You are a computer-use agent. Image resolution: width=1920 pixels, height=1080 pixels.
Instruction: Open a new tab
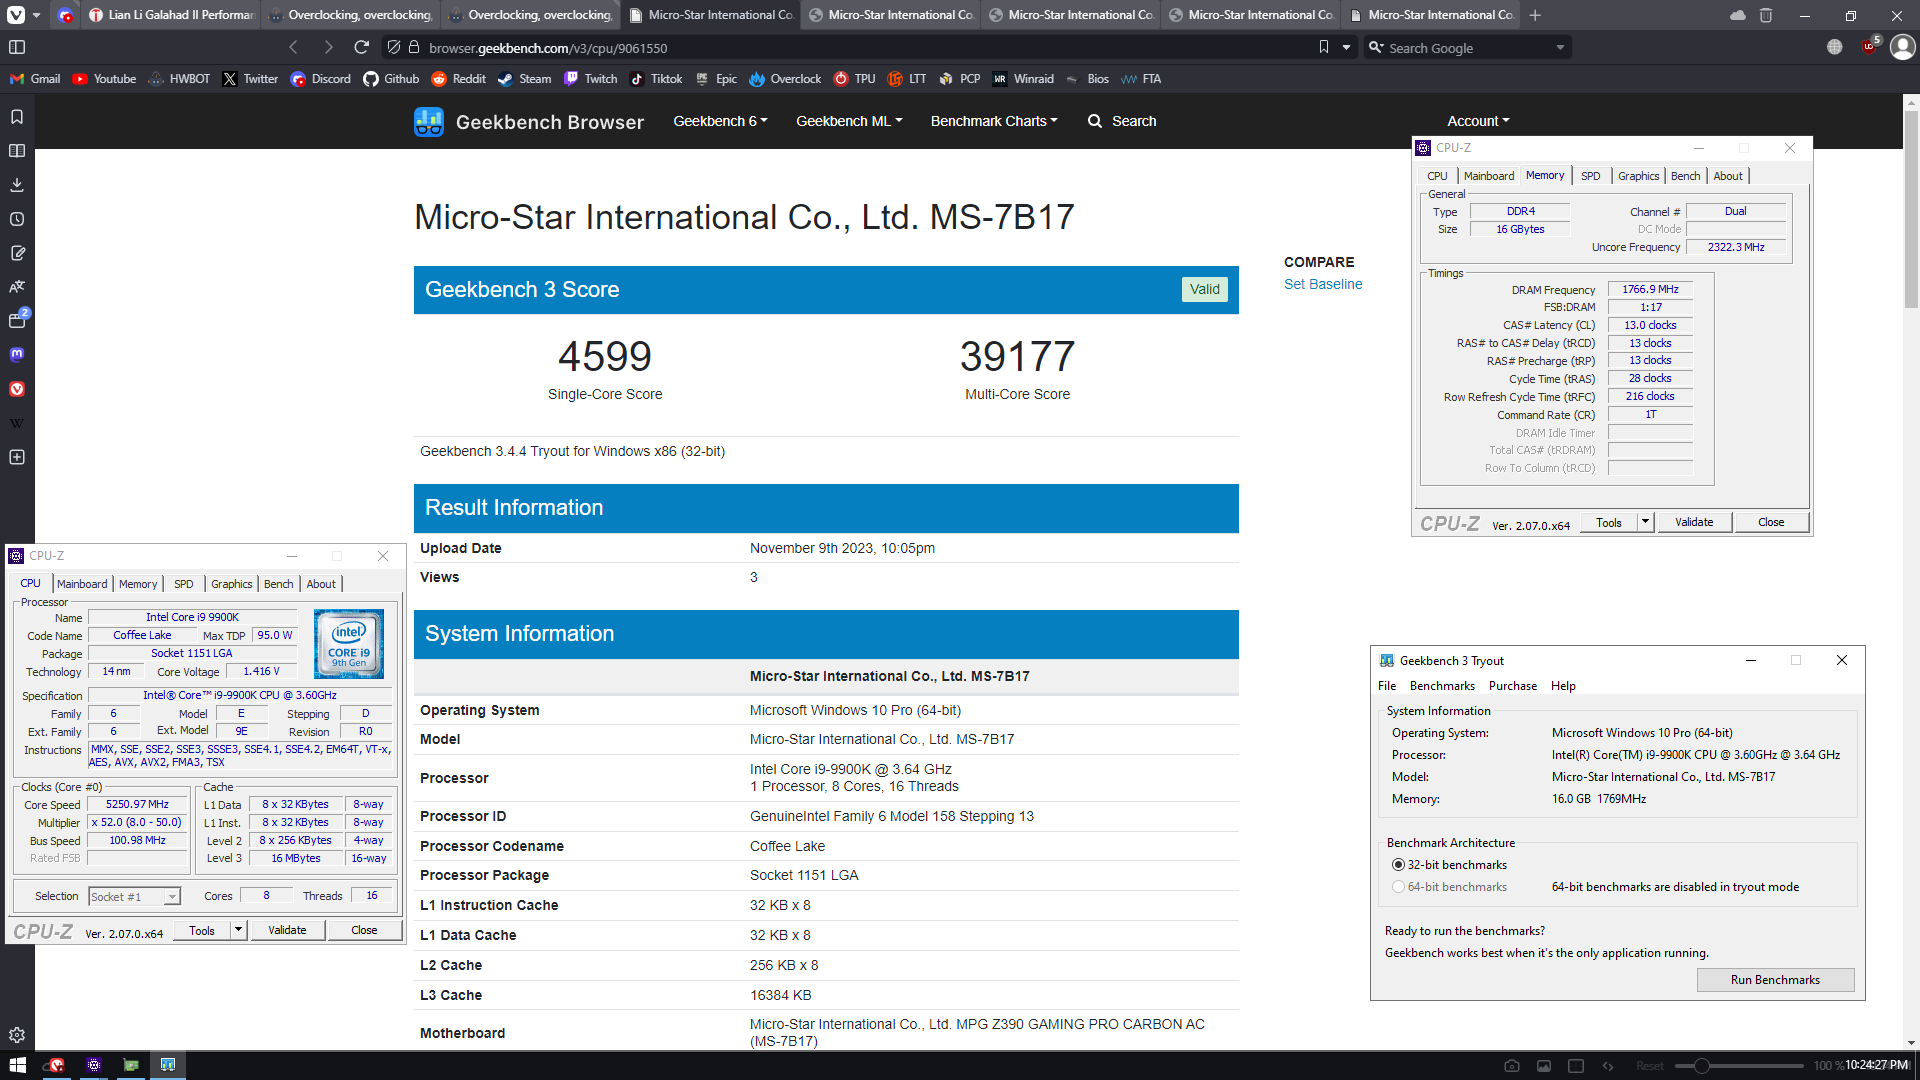(1535, 15)
